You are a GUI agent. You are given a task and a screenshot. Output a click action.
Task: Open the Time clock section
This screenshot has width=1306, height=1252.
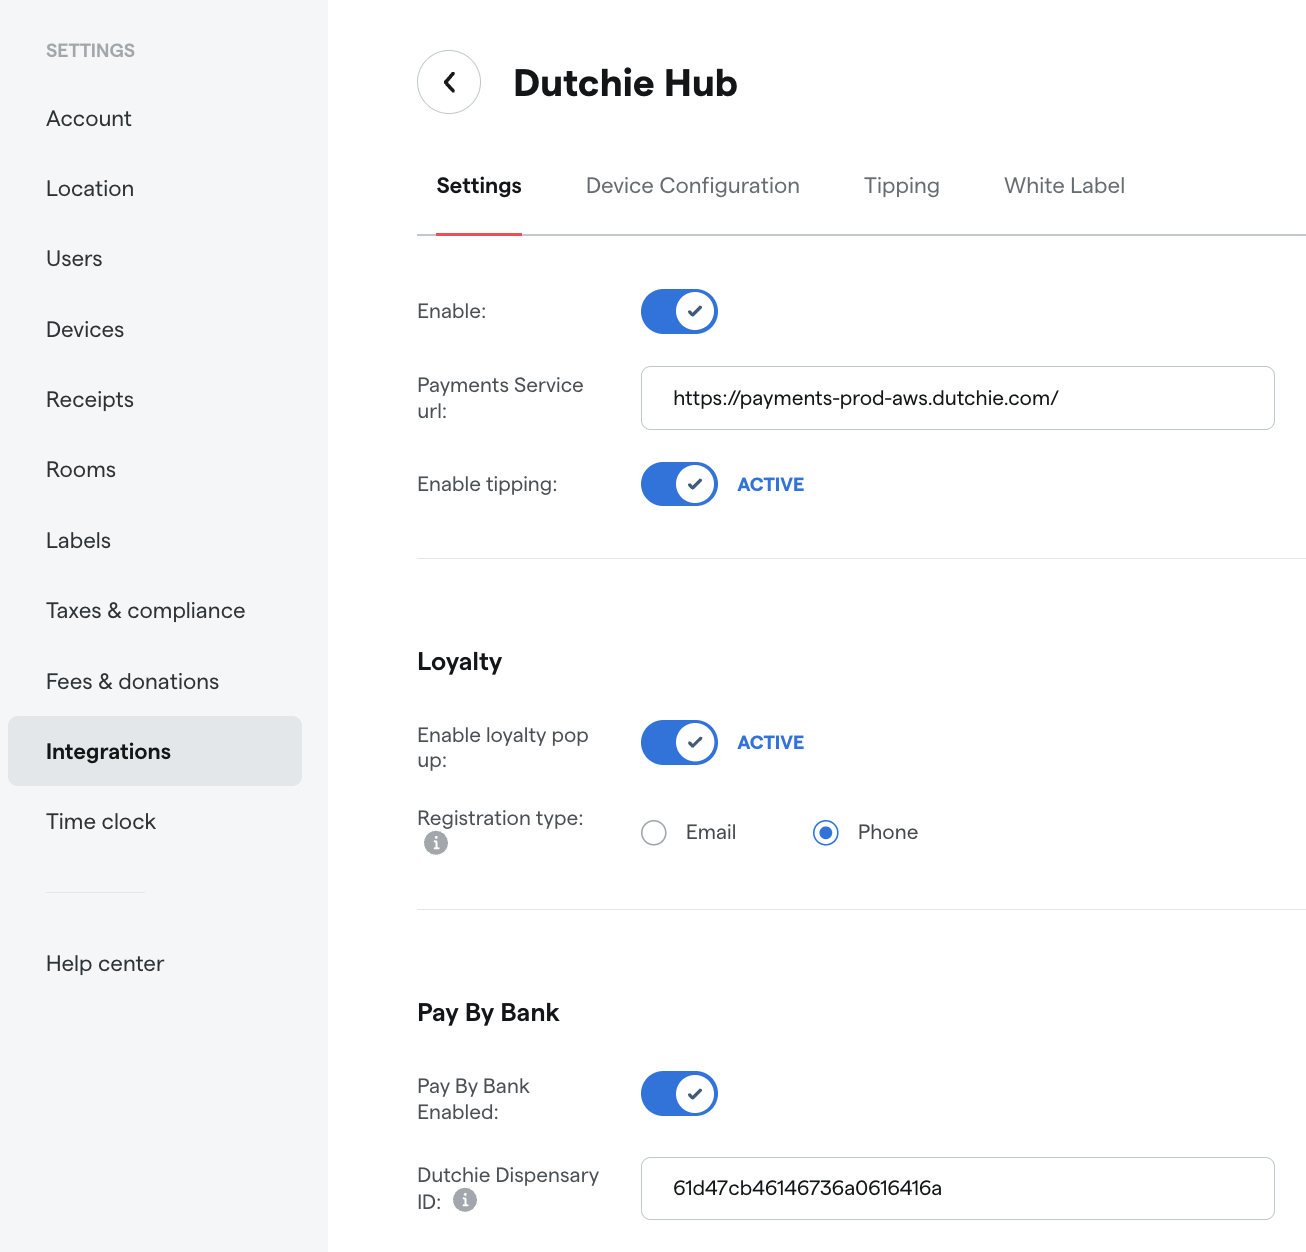[100, 821]
